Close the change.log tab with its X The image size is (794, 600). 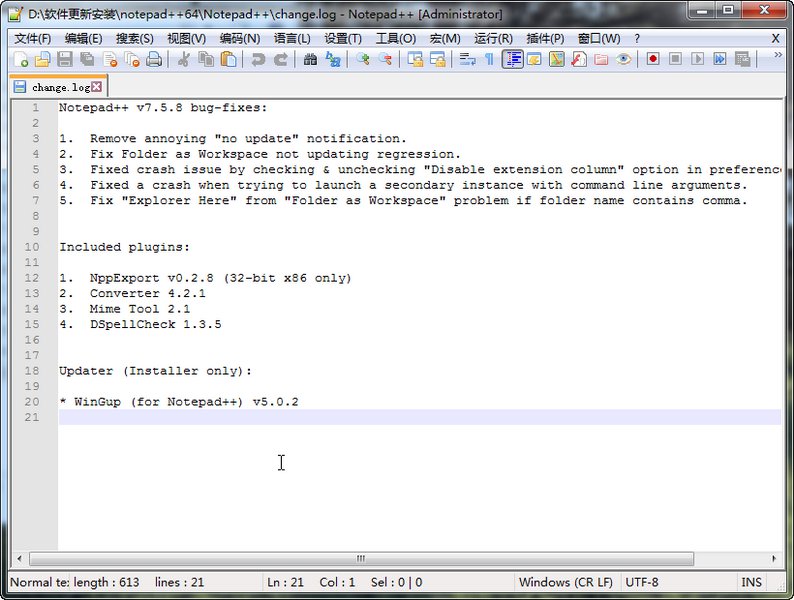pyautogui.click(x=97, y=87)
